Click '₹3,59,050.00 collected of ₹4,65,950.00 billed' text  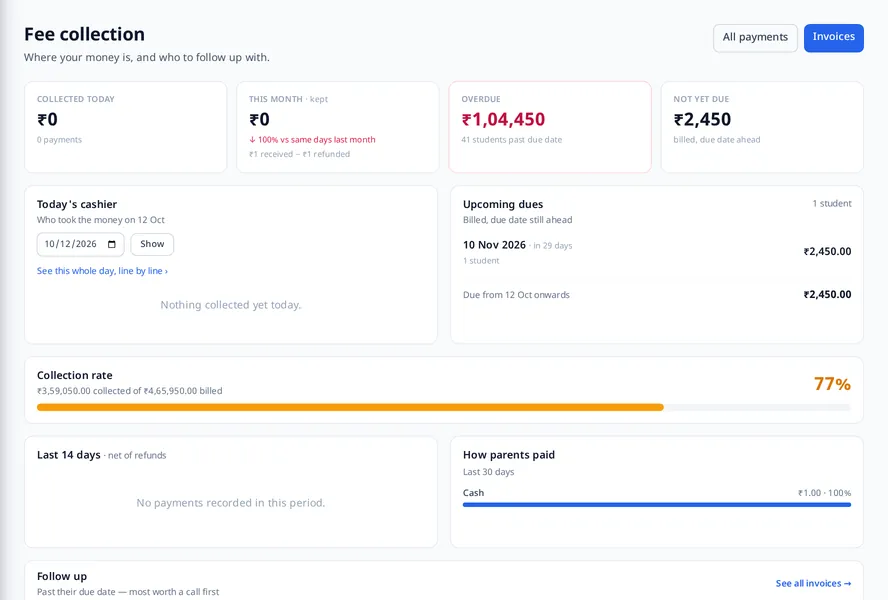130,390
